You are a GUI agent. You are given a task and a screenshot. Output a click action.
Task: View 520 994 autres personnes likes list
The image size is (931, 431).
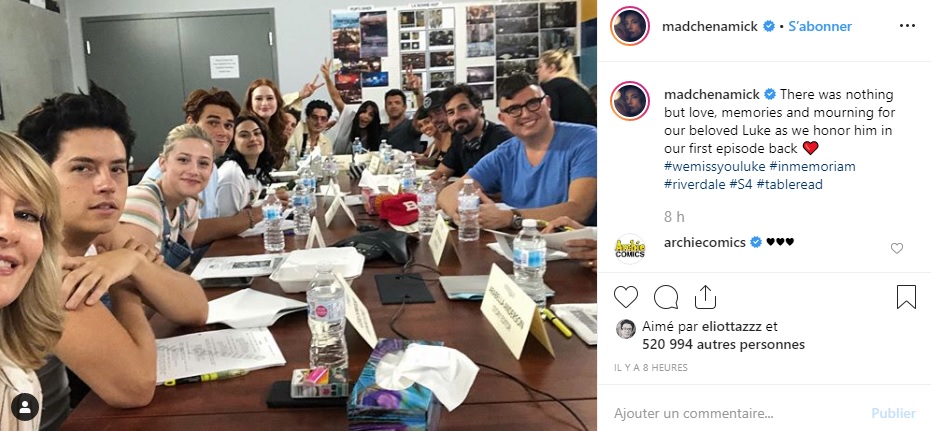pos(723,344)
